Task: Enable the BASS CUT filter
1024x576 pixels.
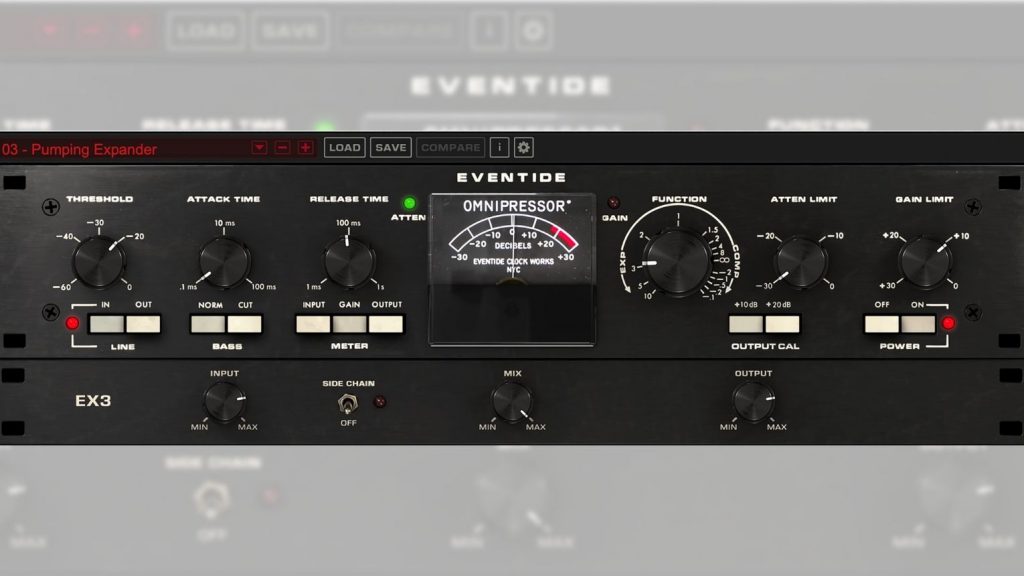Action: (x=246, y=324)
